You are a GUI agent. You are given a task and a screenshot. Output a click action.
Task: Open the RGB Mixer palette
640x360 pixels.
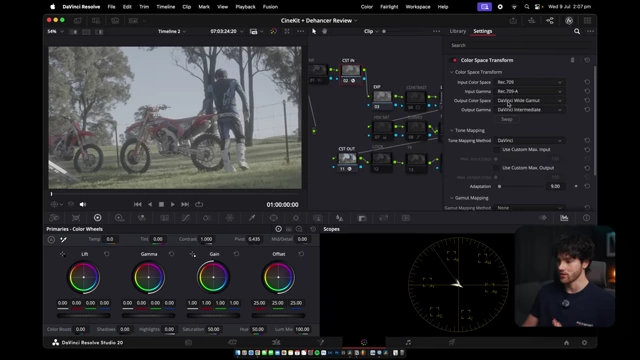point(142,218)
